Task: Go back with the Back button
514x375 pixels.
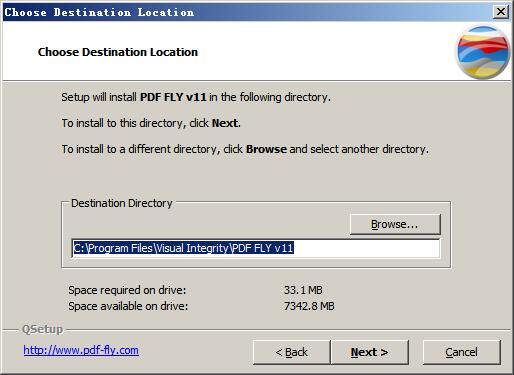Action: pyautogui.click(x=292, y=352)
